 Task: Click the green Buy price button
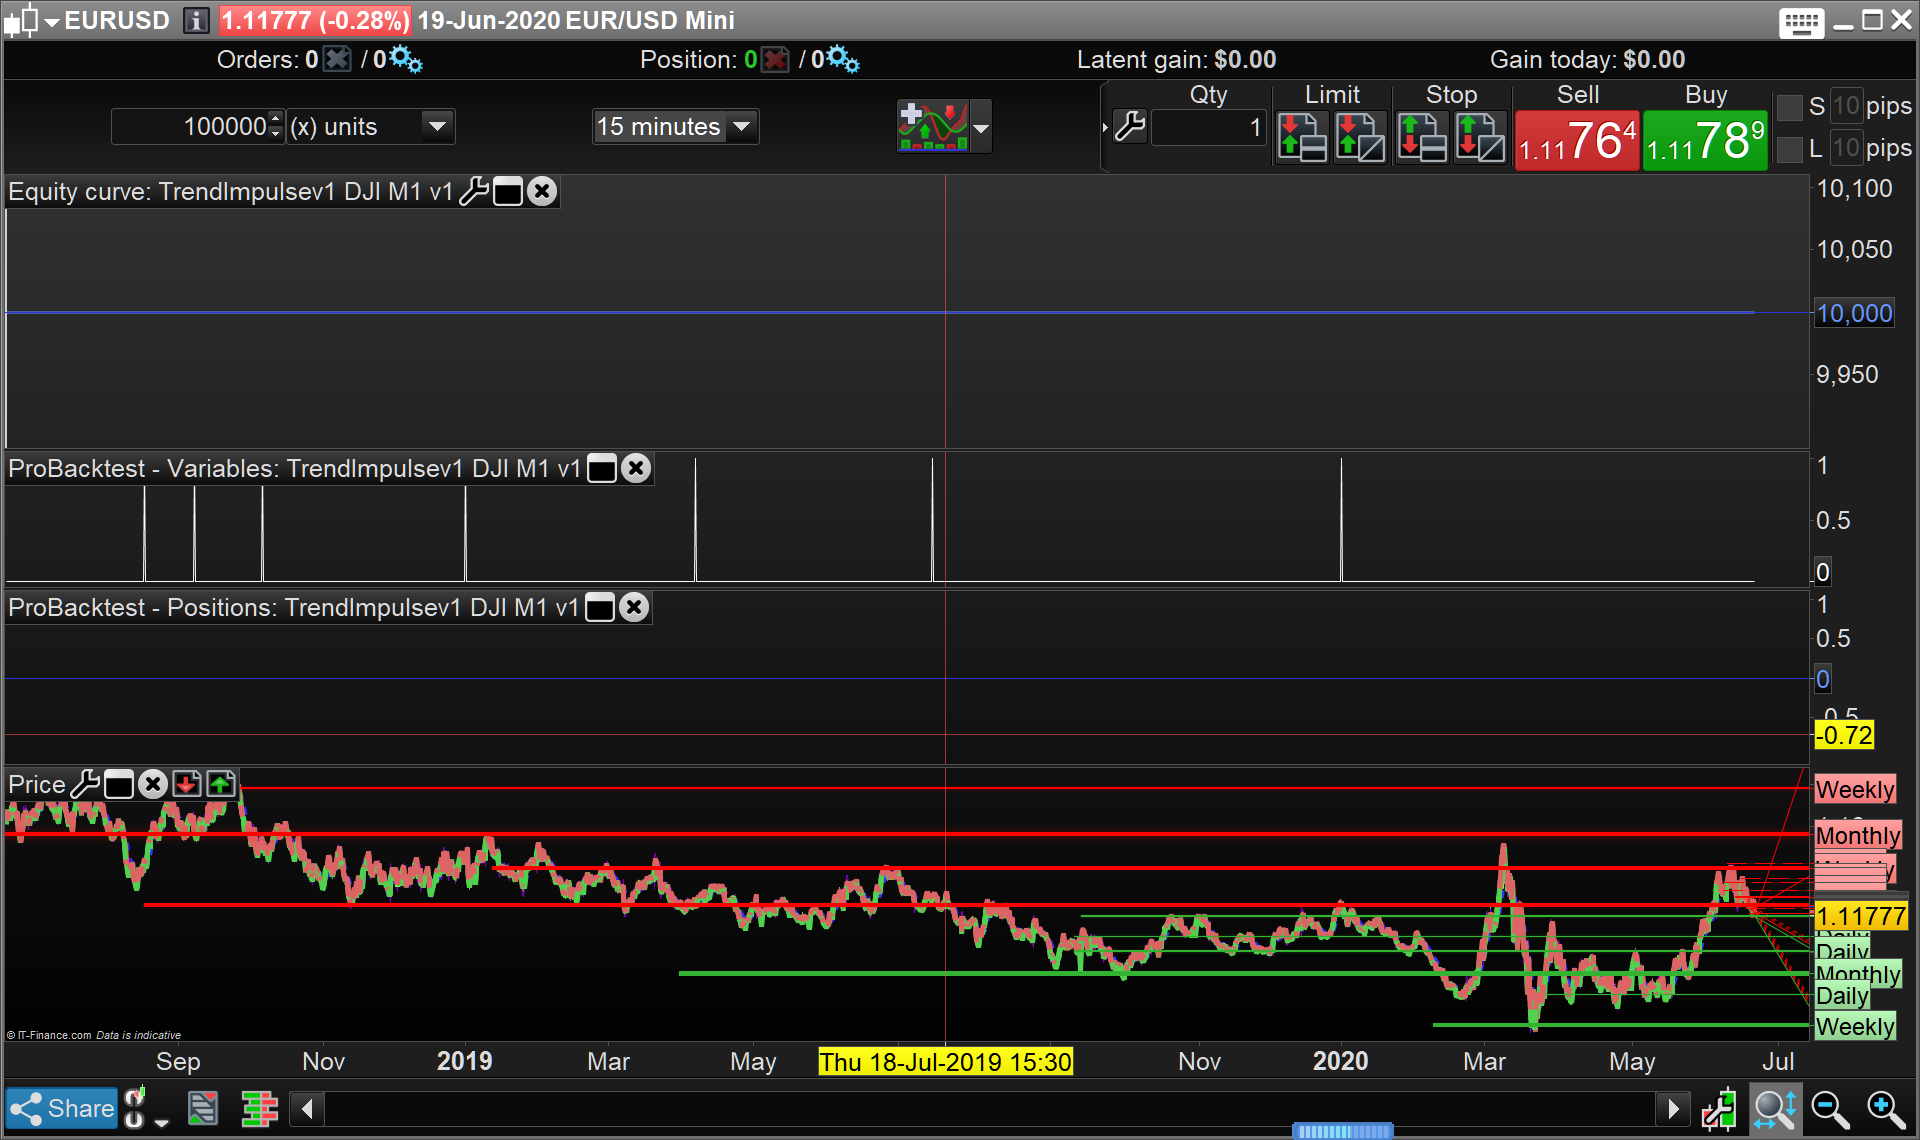pyautogui.click(x=1705, y=140)
